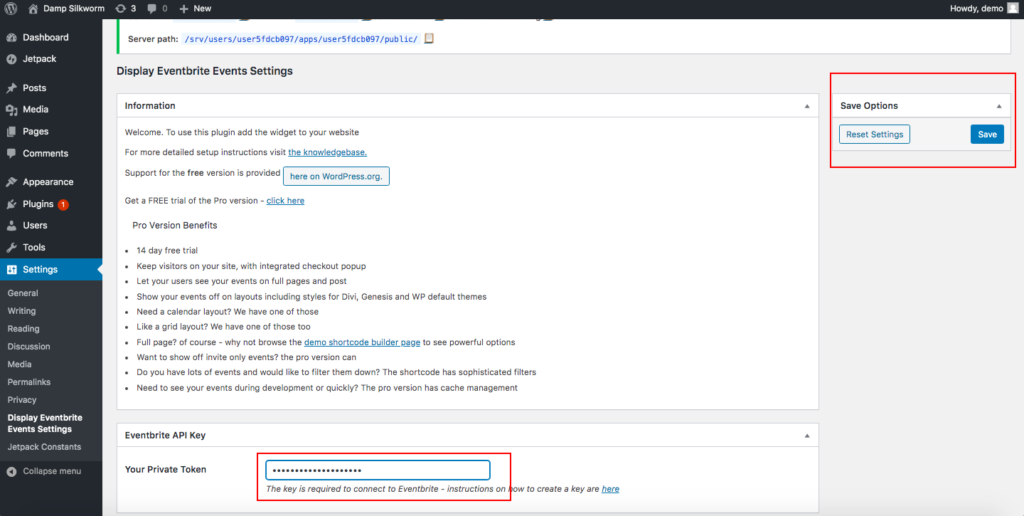Image resolution: width=1024 pixels, height=516 pixels.
Task: Click the Your Private Token label
Action: coord(165,469)
